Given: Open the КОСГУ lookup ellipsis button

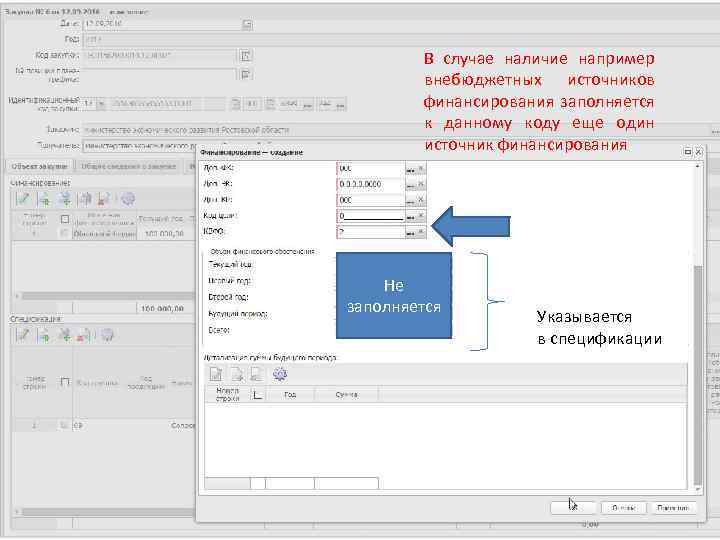Looking at the screenshot, I should pos(411,232).
